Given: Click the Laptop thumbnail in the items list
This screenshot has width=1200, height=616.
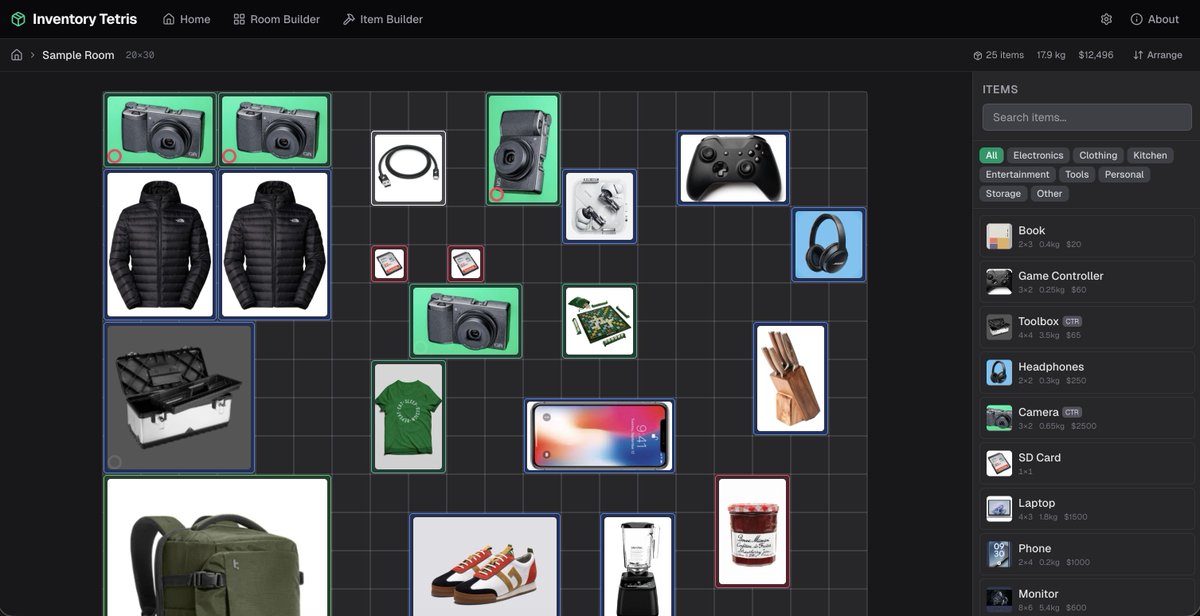Looking at the screenshot, I should pos(999,509).
